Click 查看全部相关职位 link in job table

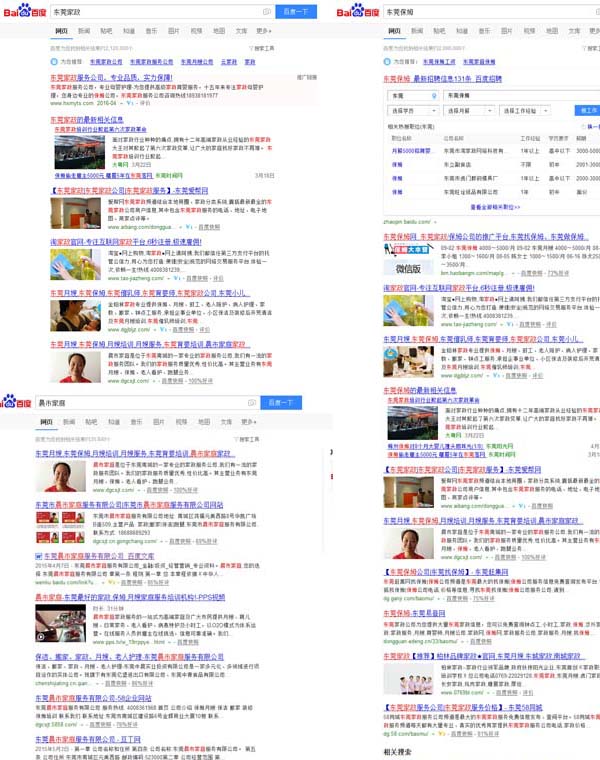click(495, 207)
